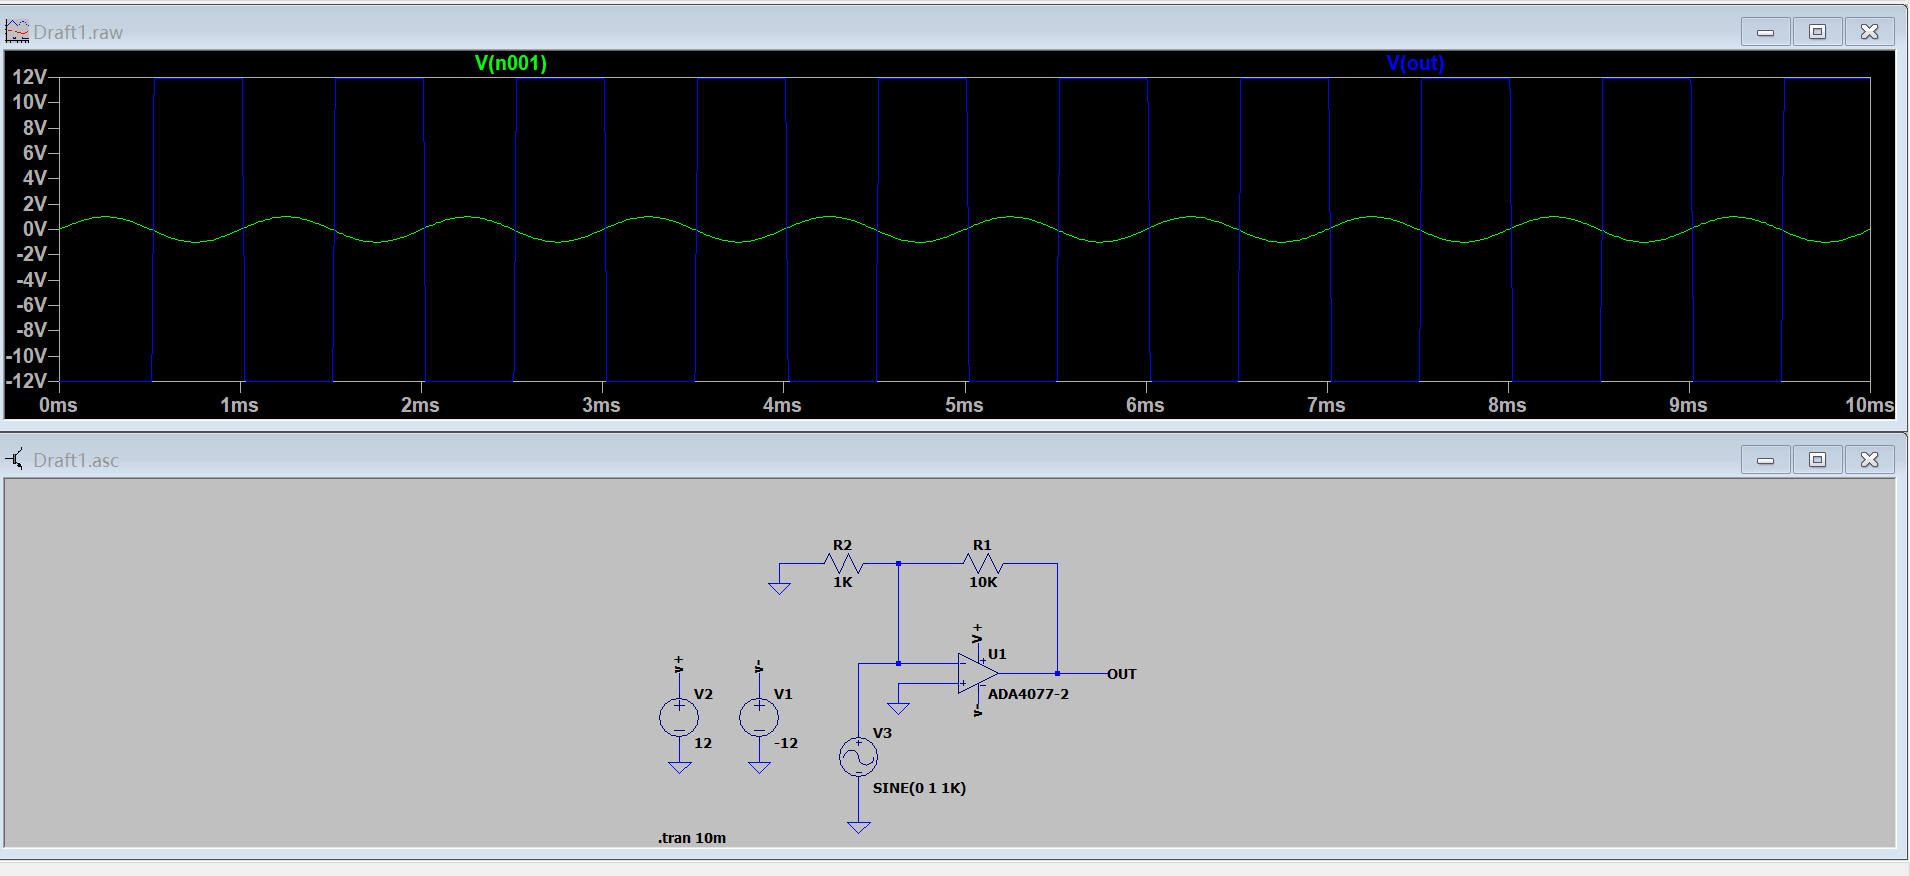Click the -12V label on vertical axis
1910x876 pixels.
coord(27,381)
